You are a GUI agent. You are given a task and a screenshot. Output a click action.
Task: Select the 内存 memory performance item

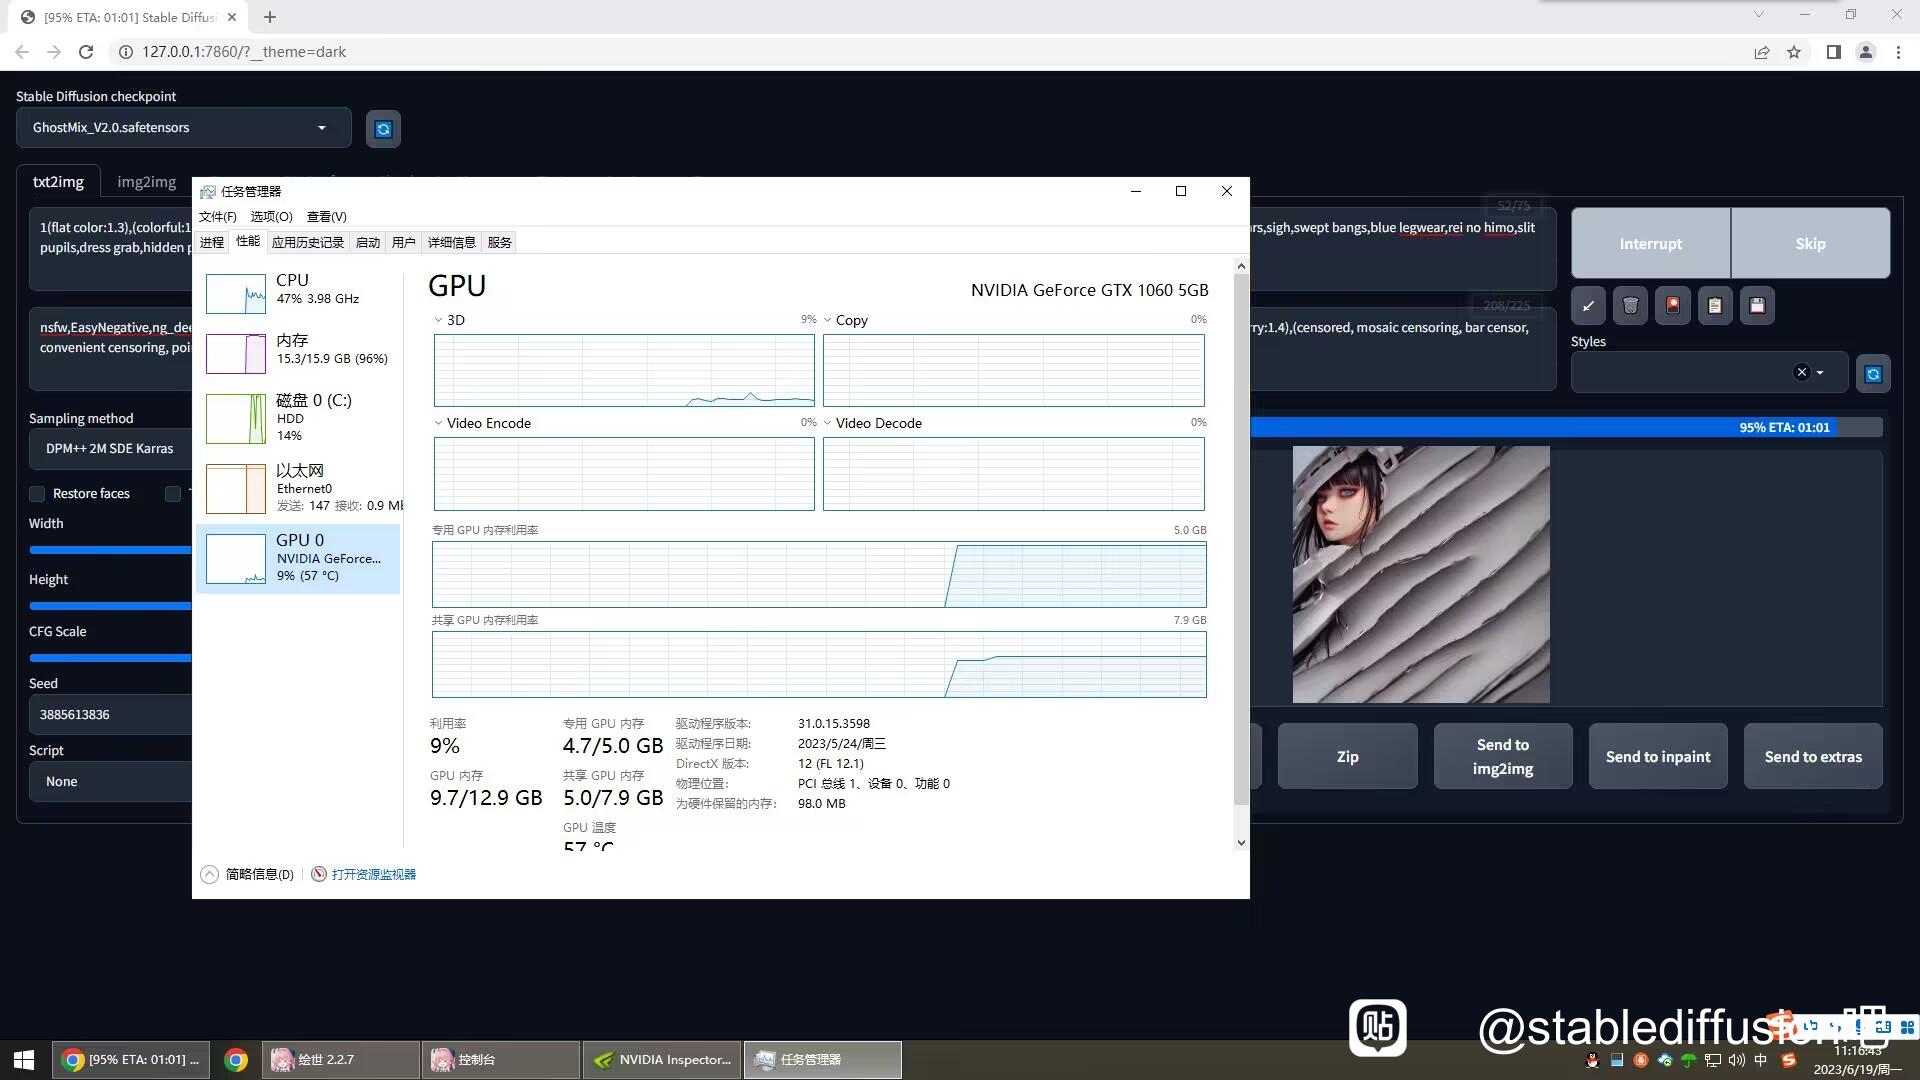(x=298, y=352)
